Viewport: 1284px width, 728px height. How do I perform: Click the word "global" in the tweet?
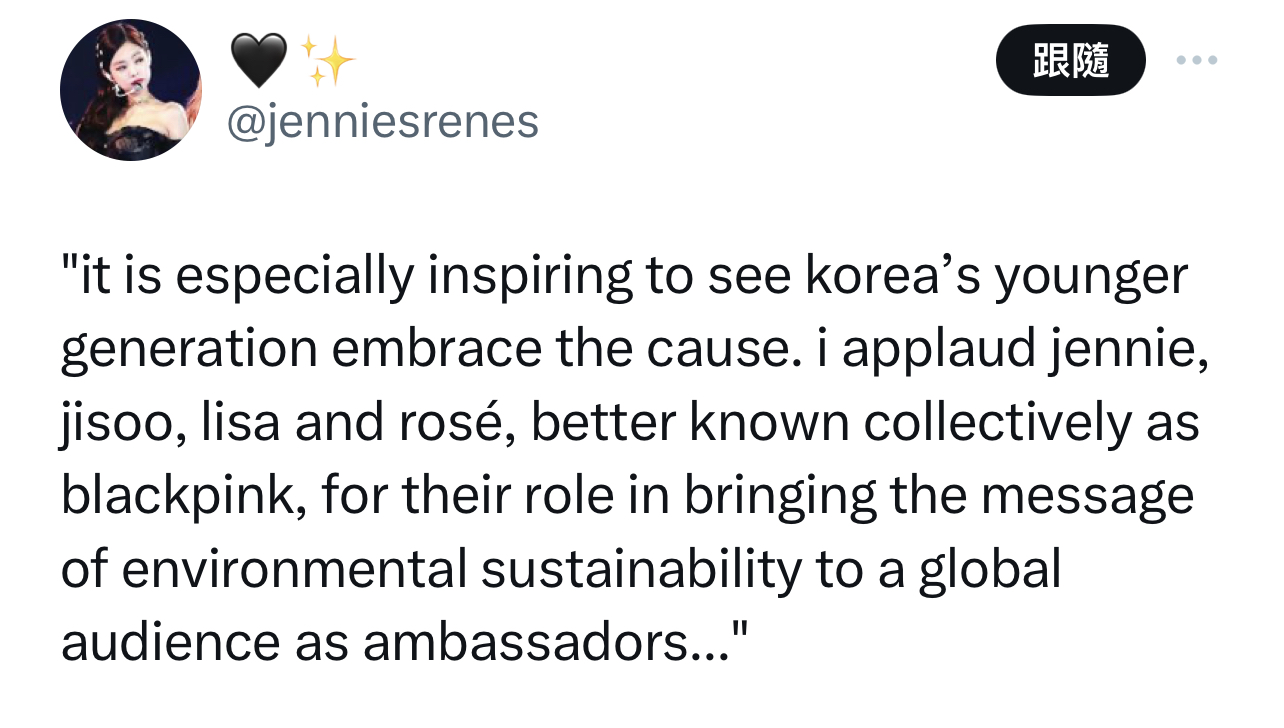(x=988, y=570)
